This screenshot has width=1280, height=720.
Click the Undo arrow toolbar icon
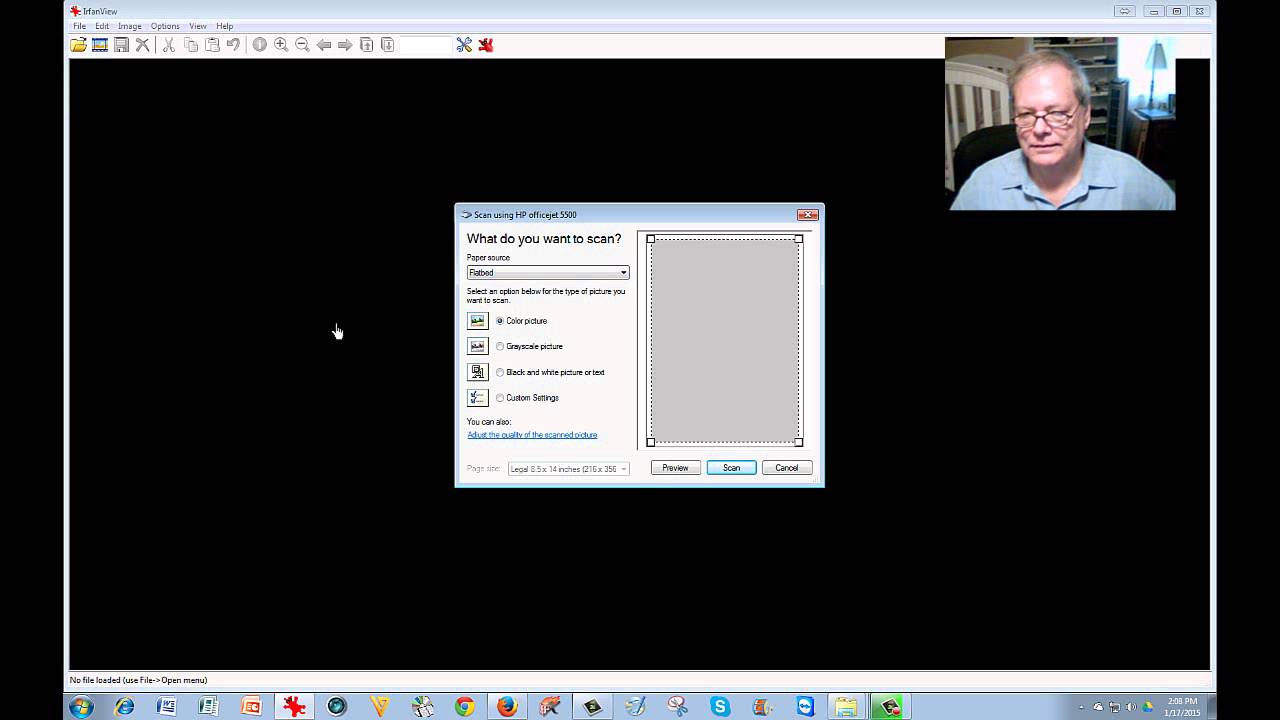click(233, 45)
